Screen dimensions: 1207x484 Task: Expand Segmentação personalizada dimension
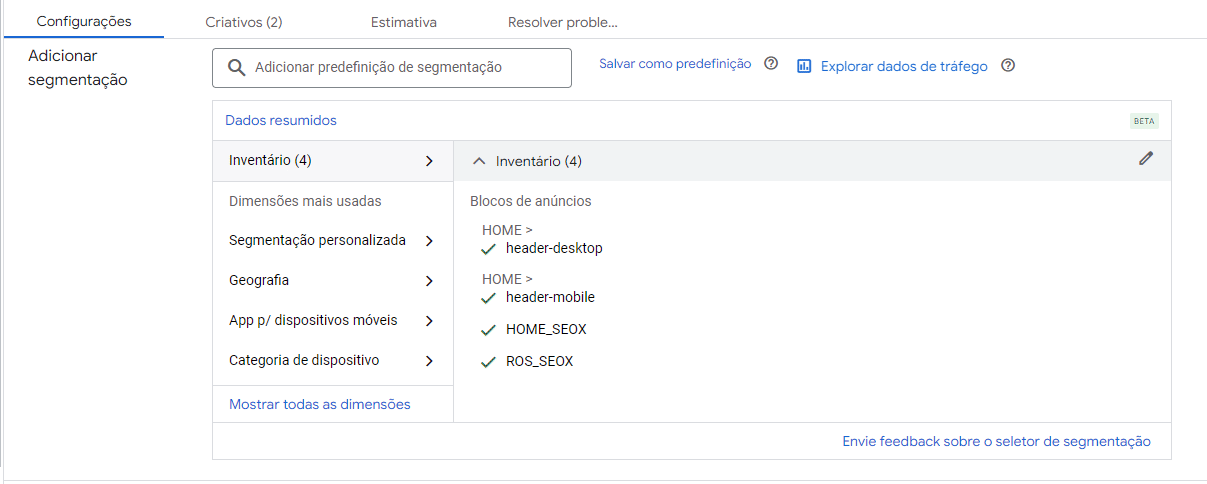point(333,241)
